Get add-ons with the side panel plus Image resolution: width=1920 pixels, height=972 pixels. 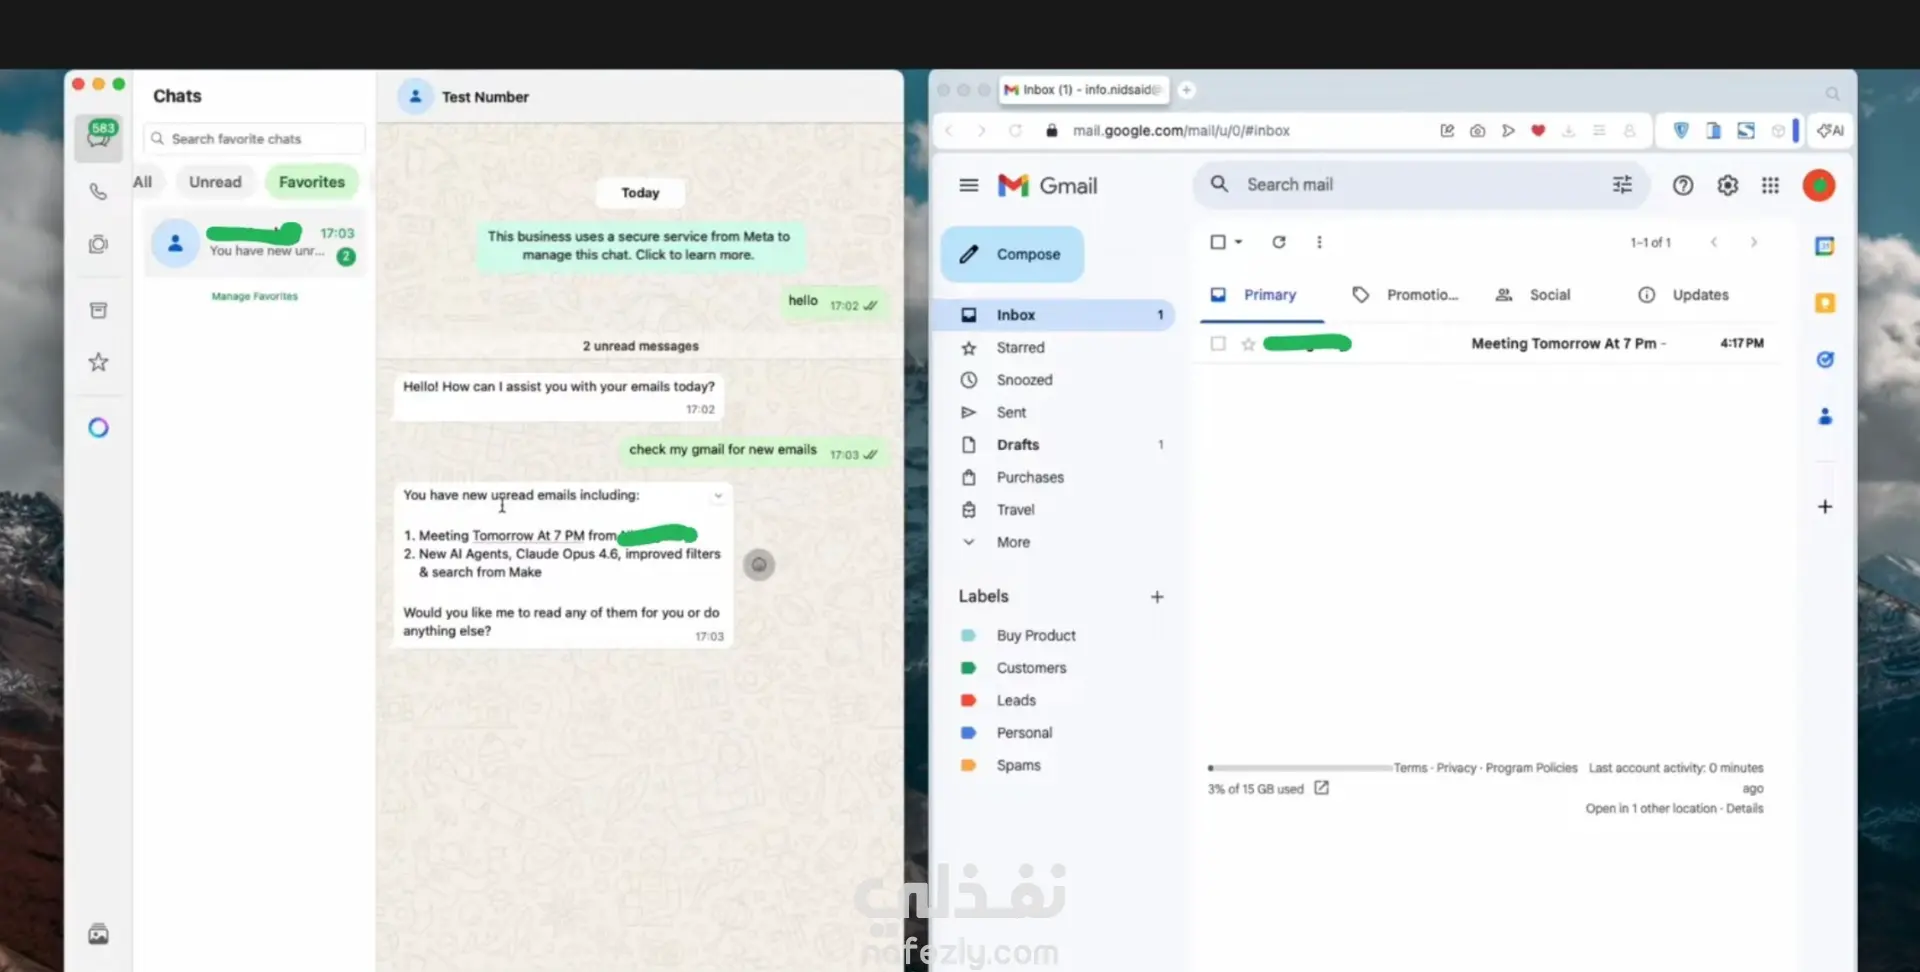pyautogui.click(x=1825, y=507)
